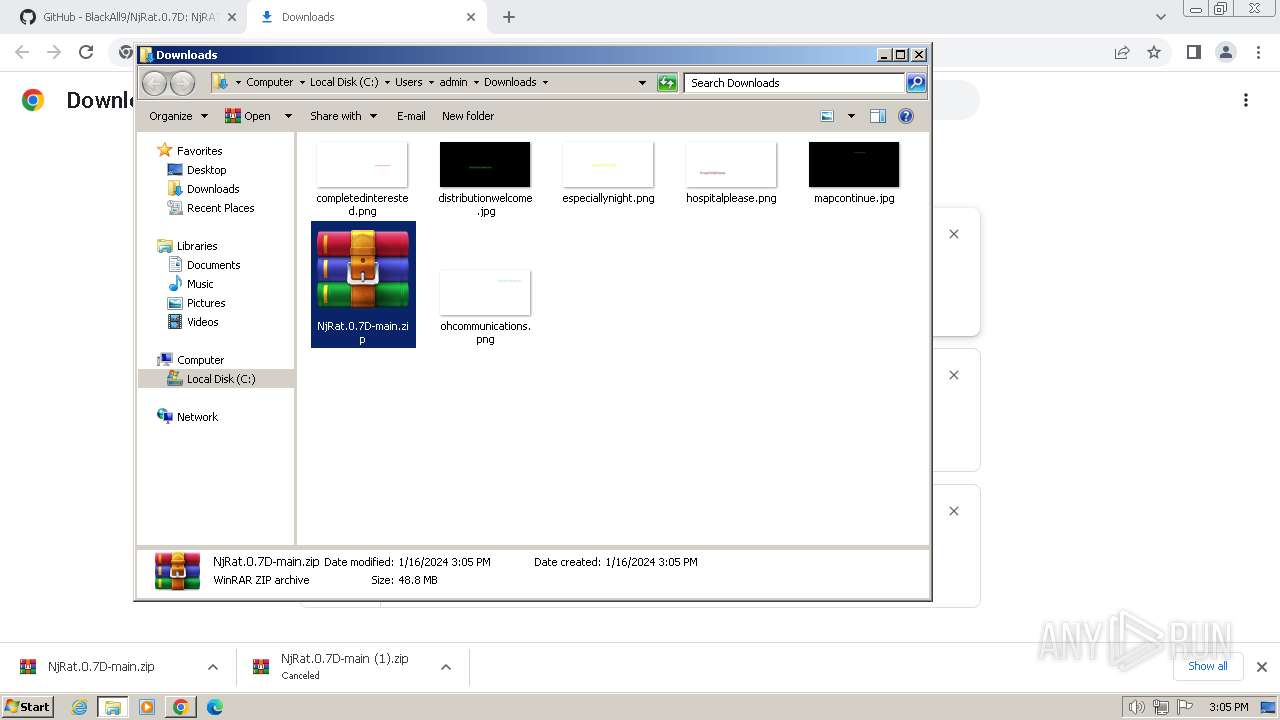Viewport: 1280px width, 720px height.
Task: Create a New folder
Action: coord(468,116)
